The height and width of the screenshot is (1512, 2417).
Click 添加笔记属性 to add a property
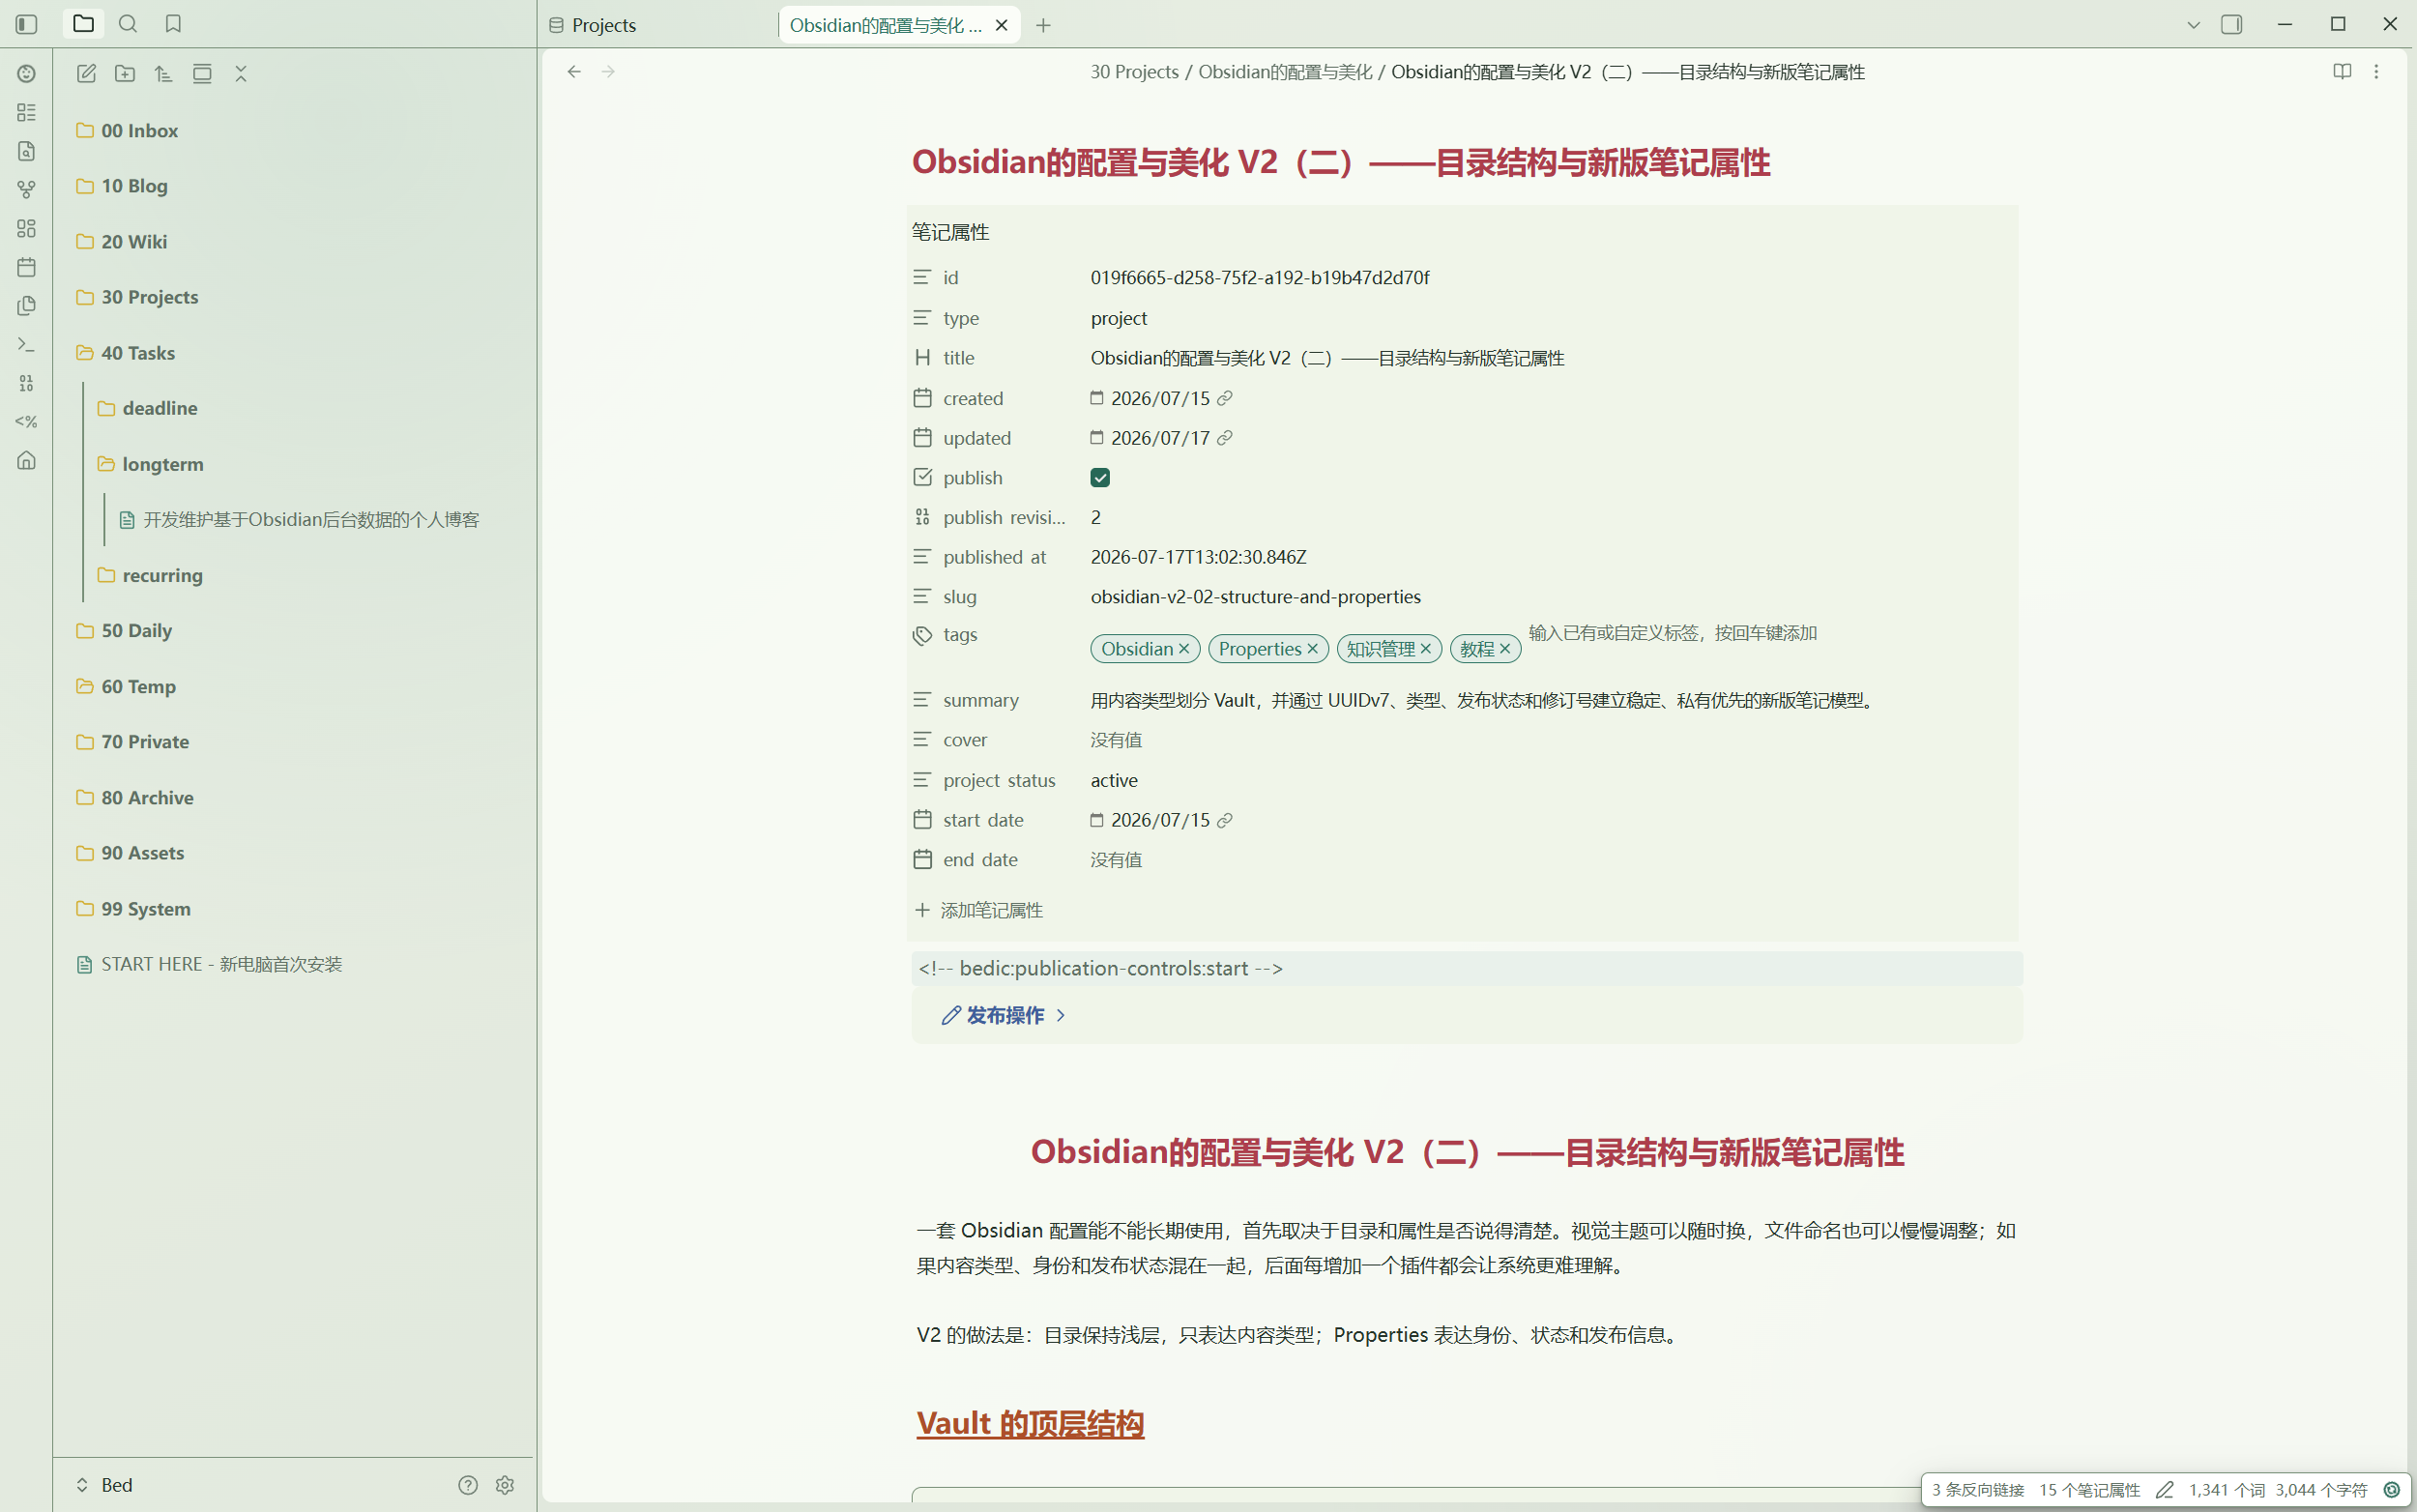(979, 910)
